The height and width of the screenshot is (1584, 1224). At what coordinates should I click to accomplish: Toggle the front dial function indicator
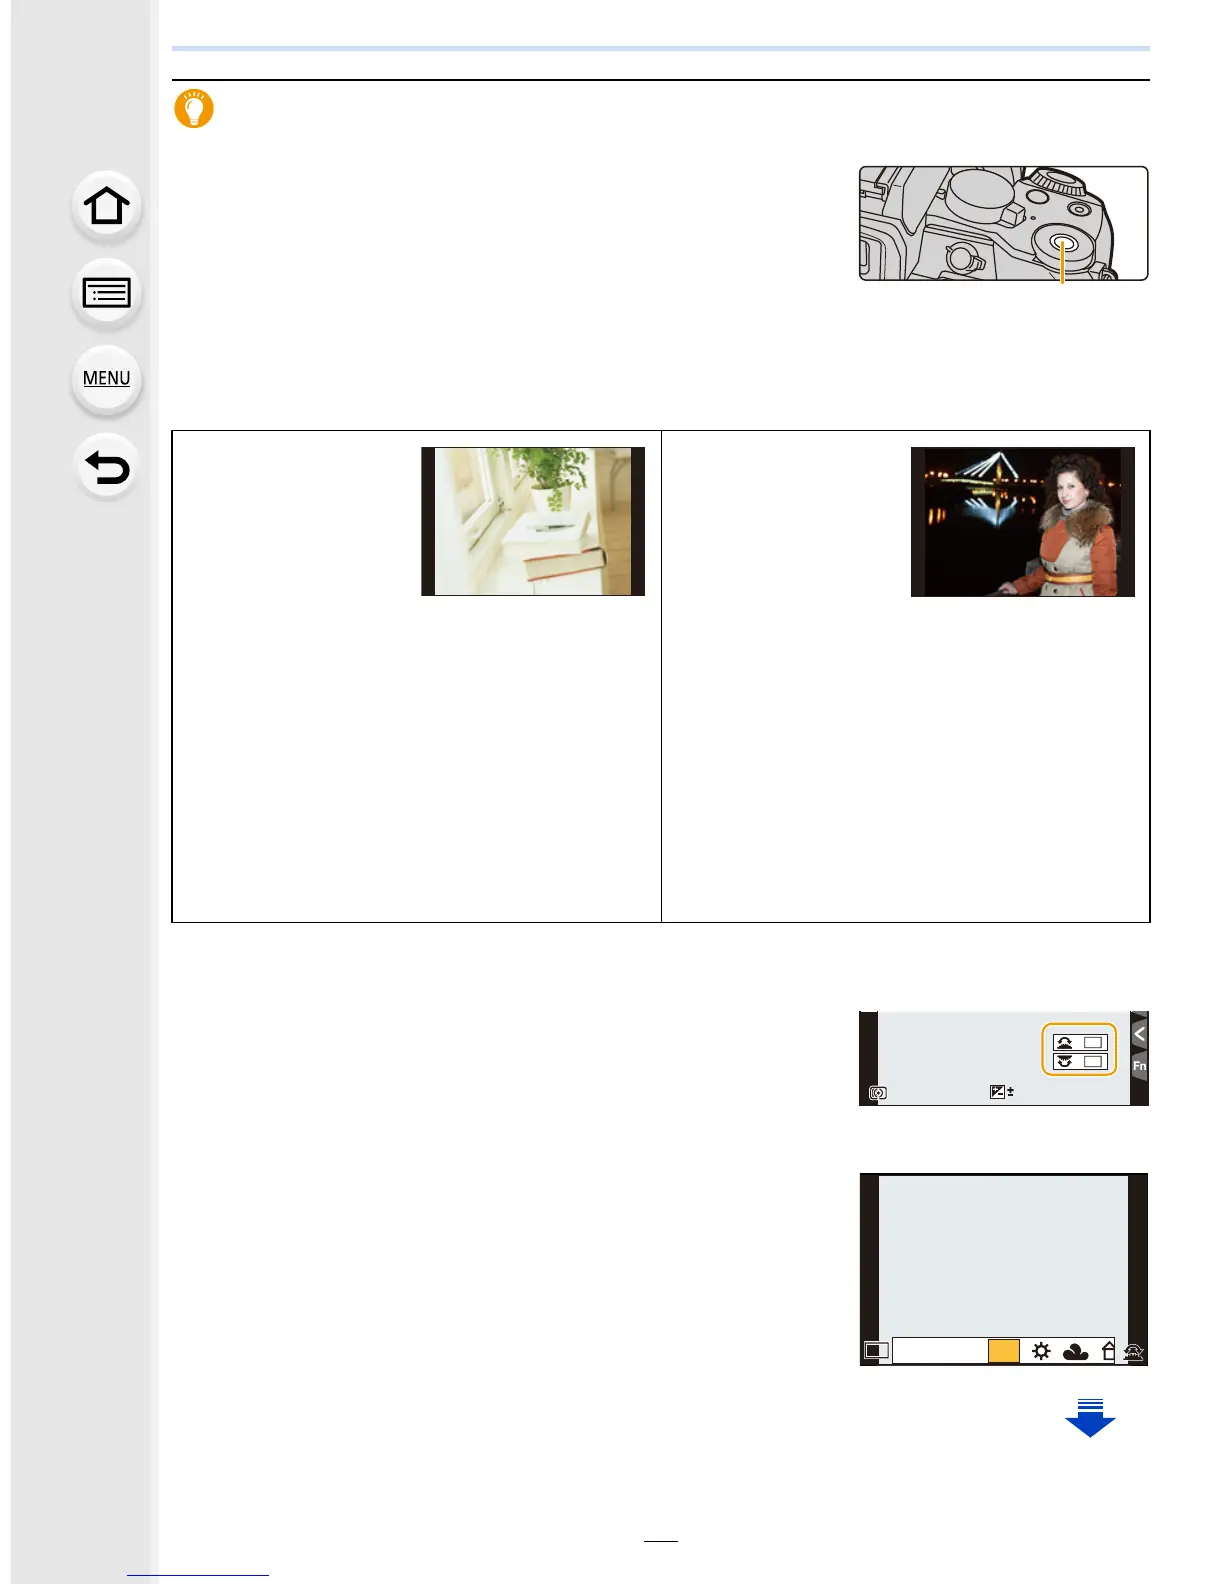[x=1080, y=1042]
